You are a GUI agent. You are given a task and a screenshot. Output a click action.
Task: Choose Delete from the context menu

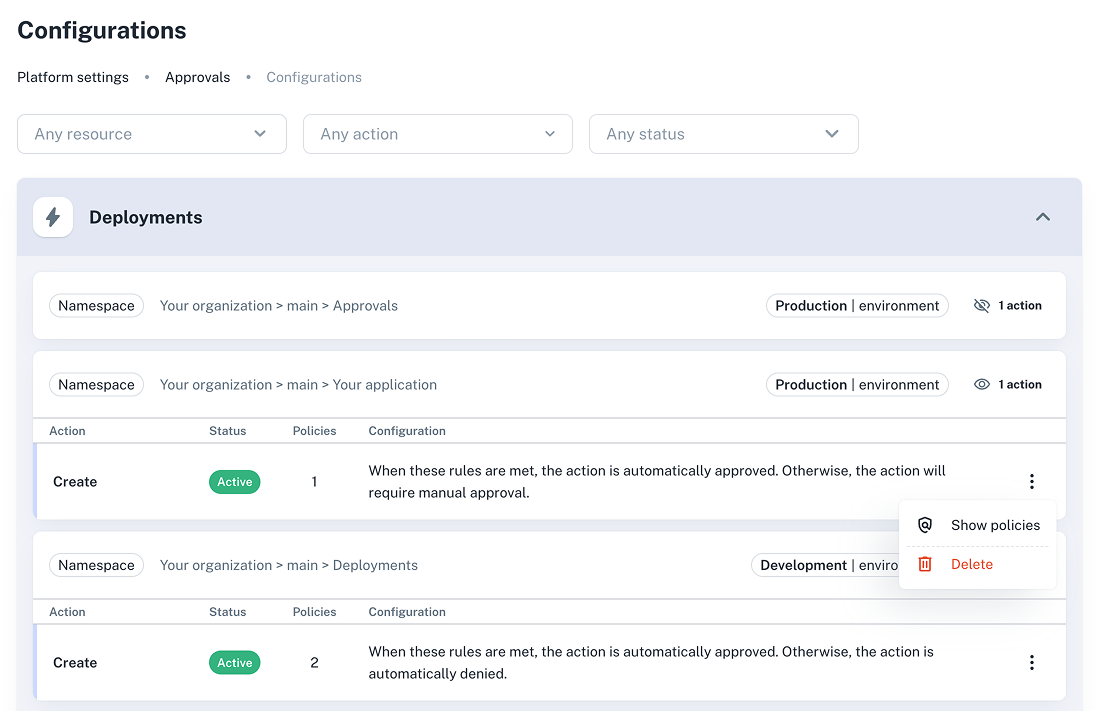(971, 564)
